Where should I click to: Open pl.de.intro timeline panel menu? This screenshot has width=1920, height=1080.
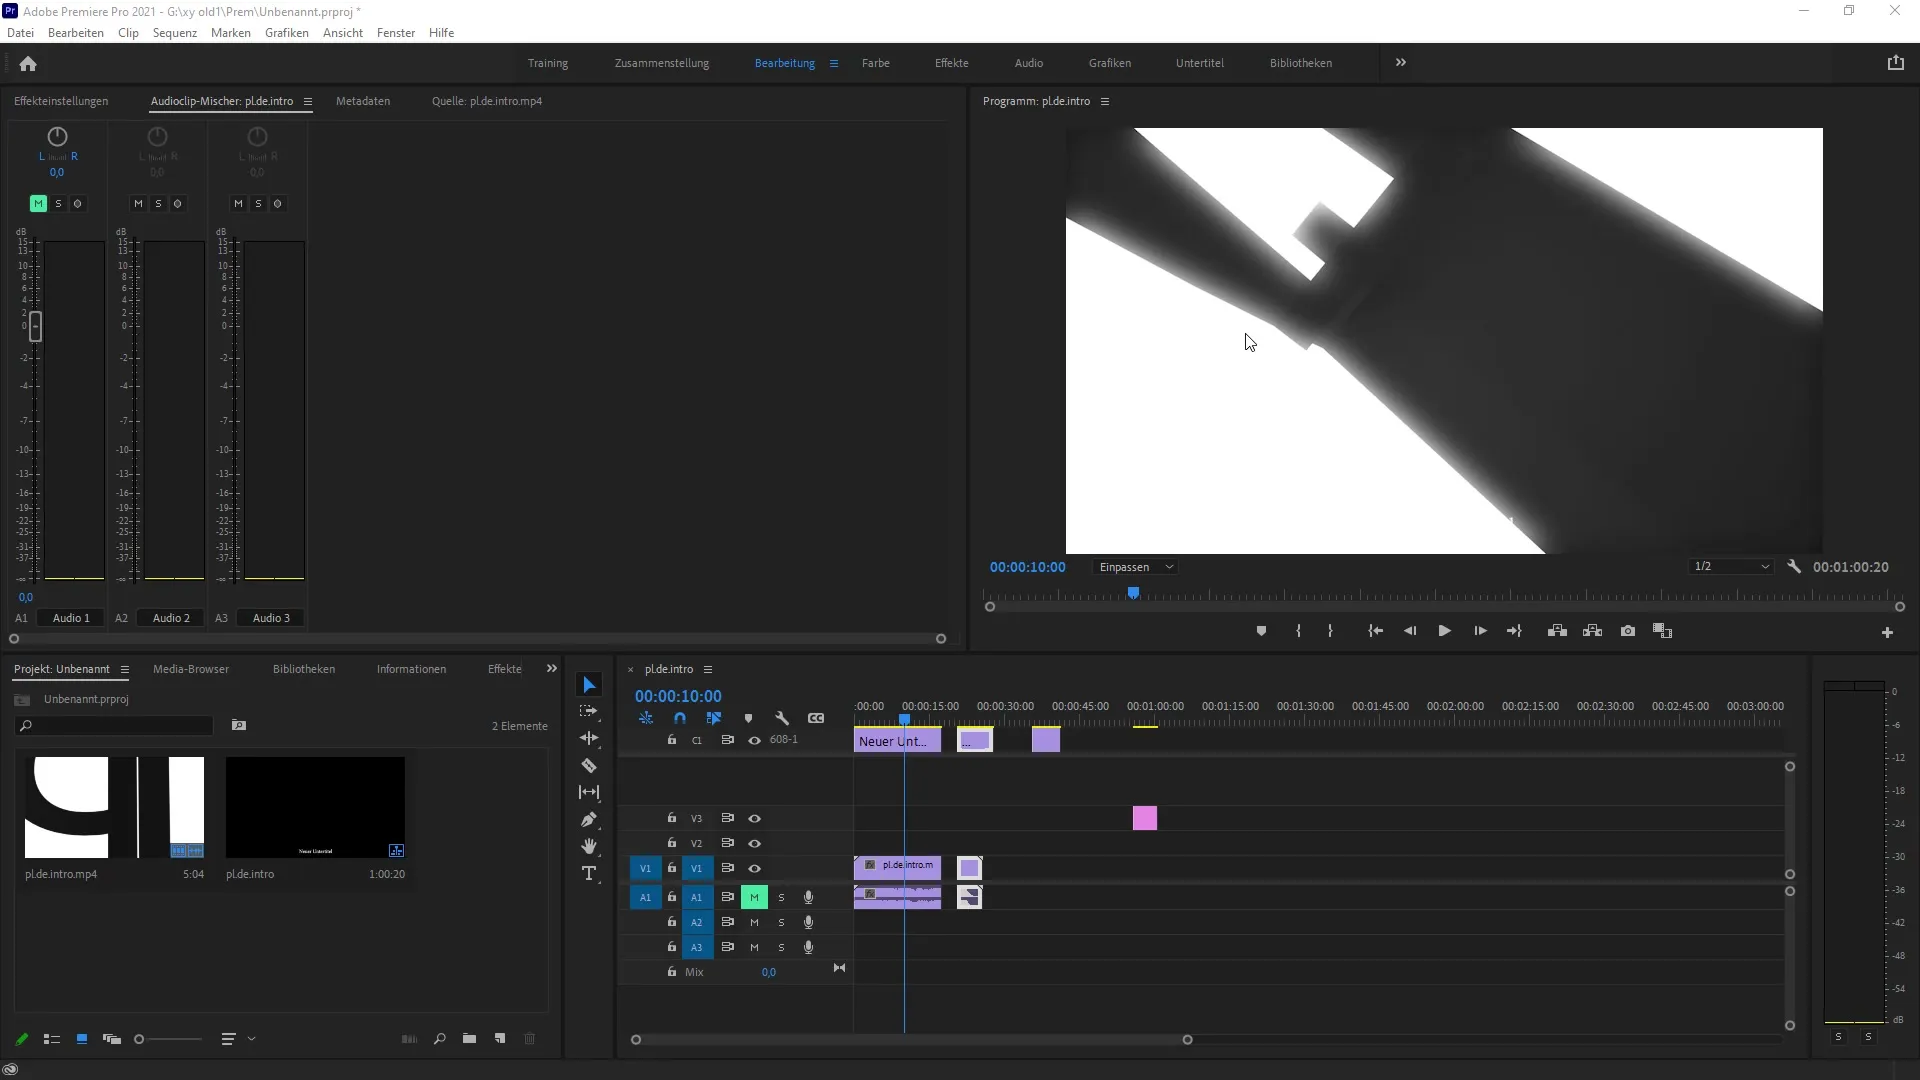coord(708,669)
